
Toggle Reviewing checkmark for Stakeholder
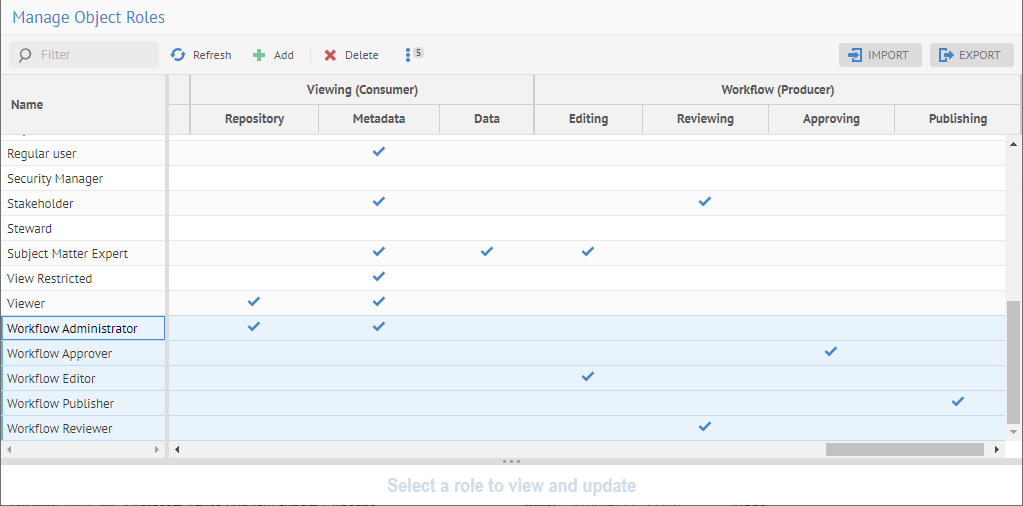click(x=705, y=202)
